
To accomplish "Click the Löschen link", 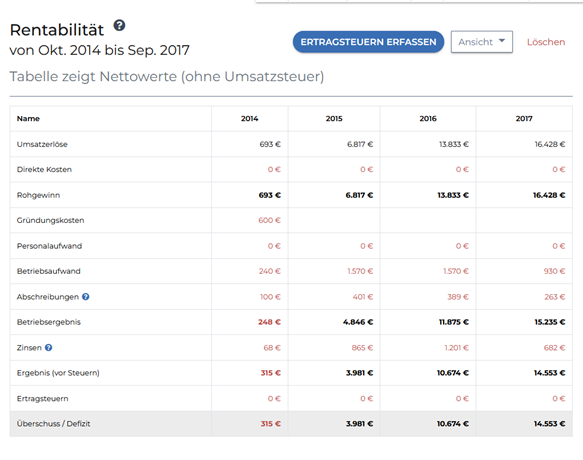I will click(x=546, y=42).
